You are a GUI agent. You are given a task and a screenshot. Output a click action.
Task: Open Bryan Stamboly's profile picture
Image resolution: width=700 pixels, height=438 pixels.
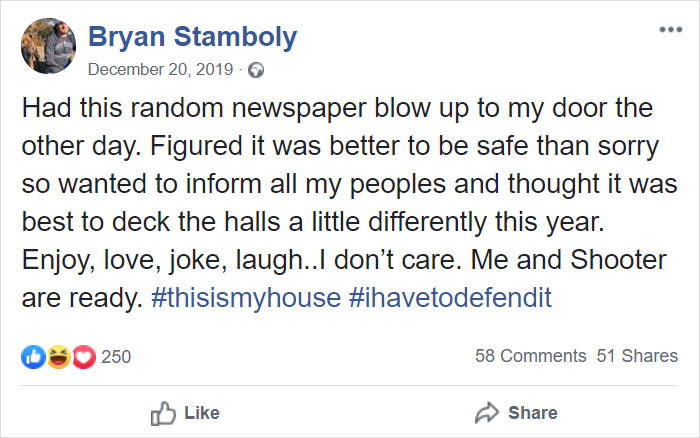[49, 47]
